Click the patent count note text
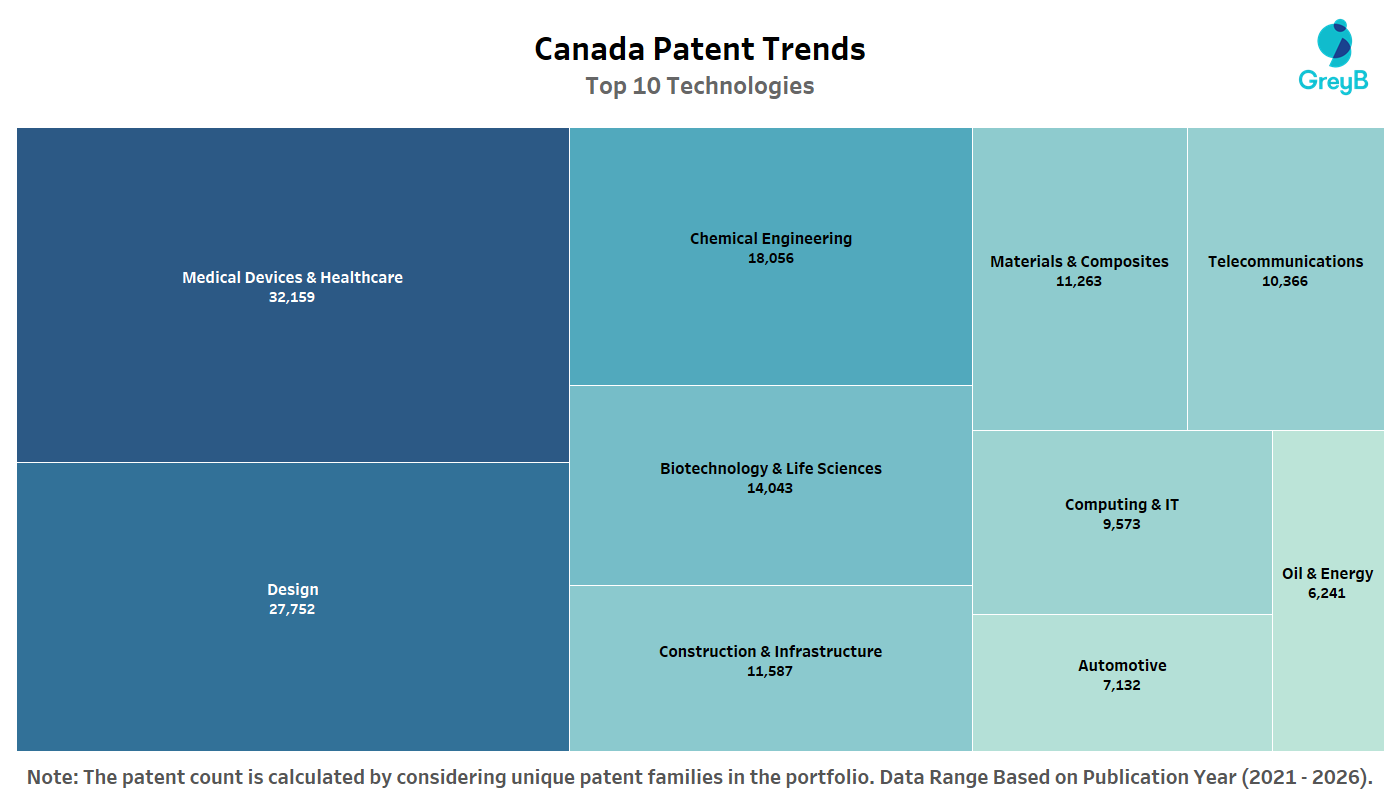The image size is (1400, 800). click(700, 777)
